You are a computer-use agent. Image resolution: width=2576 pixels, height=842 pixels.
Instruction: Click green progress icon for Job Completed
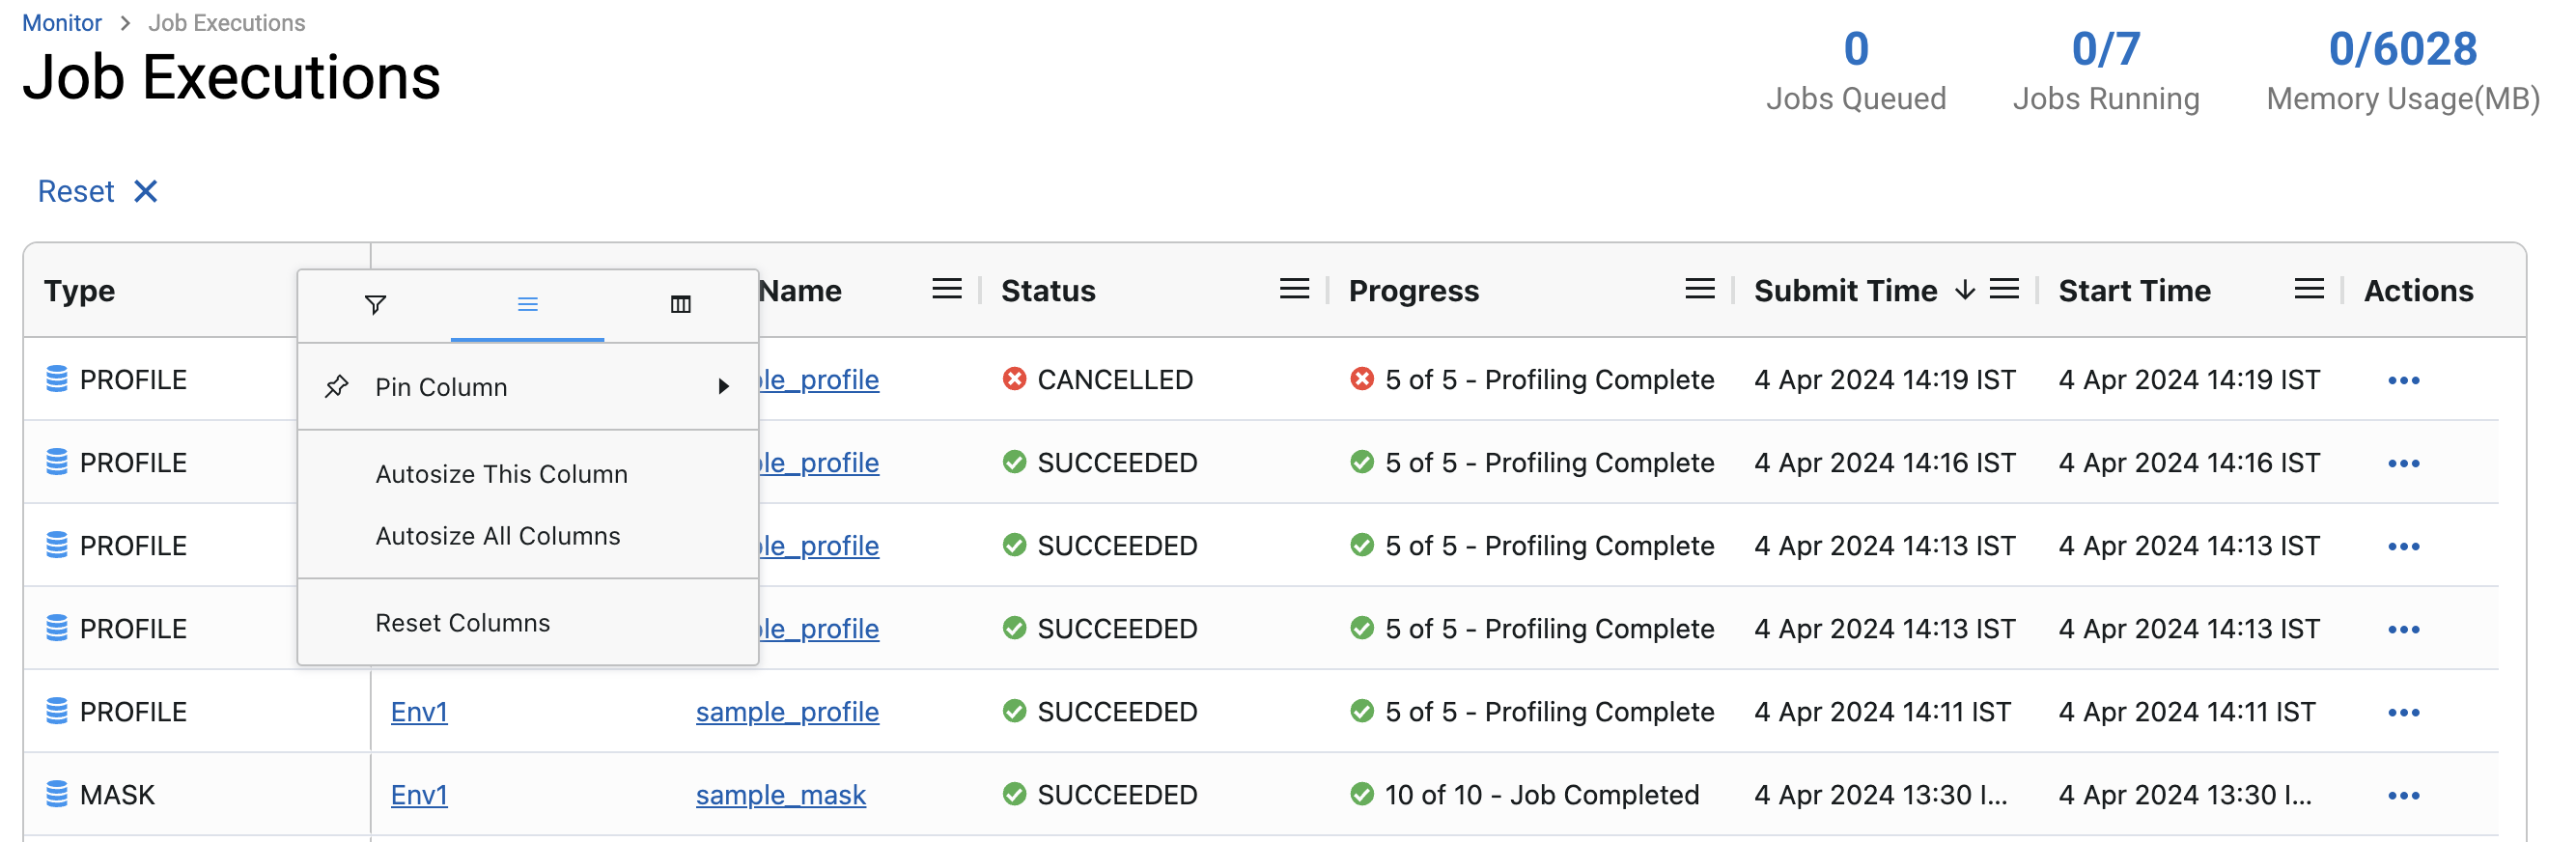coord(1361,794)
